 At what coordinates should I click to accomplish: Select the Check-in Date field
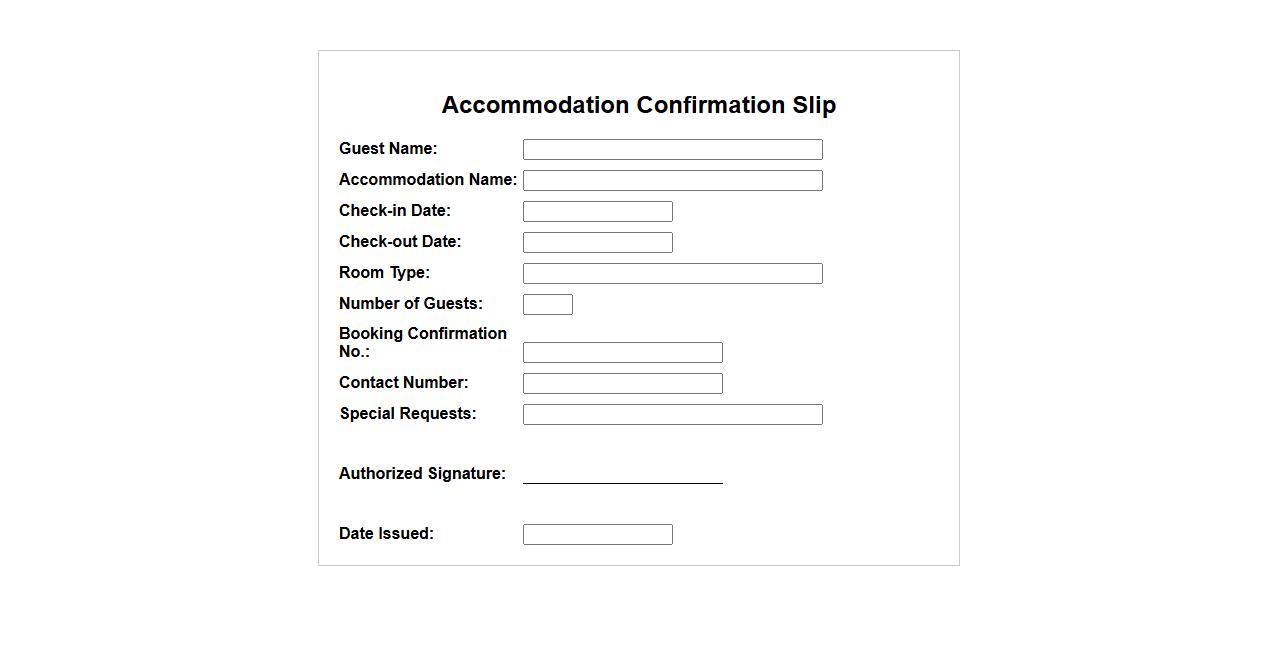point(597,212)
